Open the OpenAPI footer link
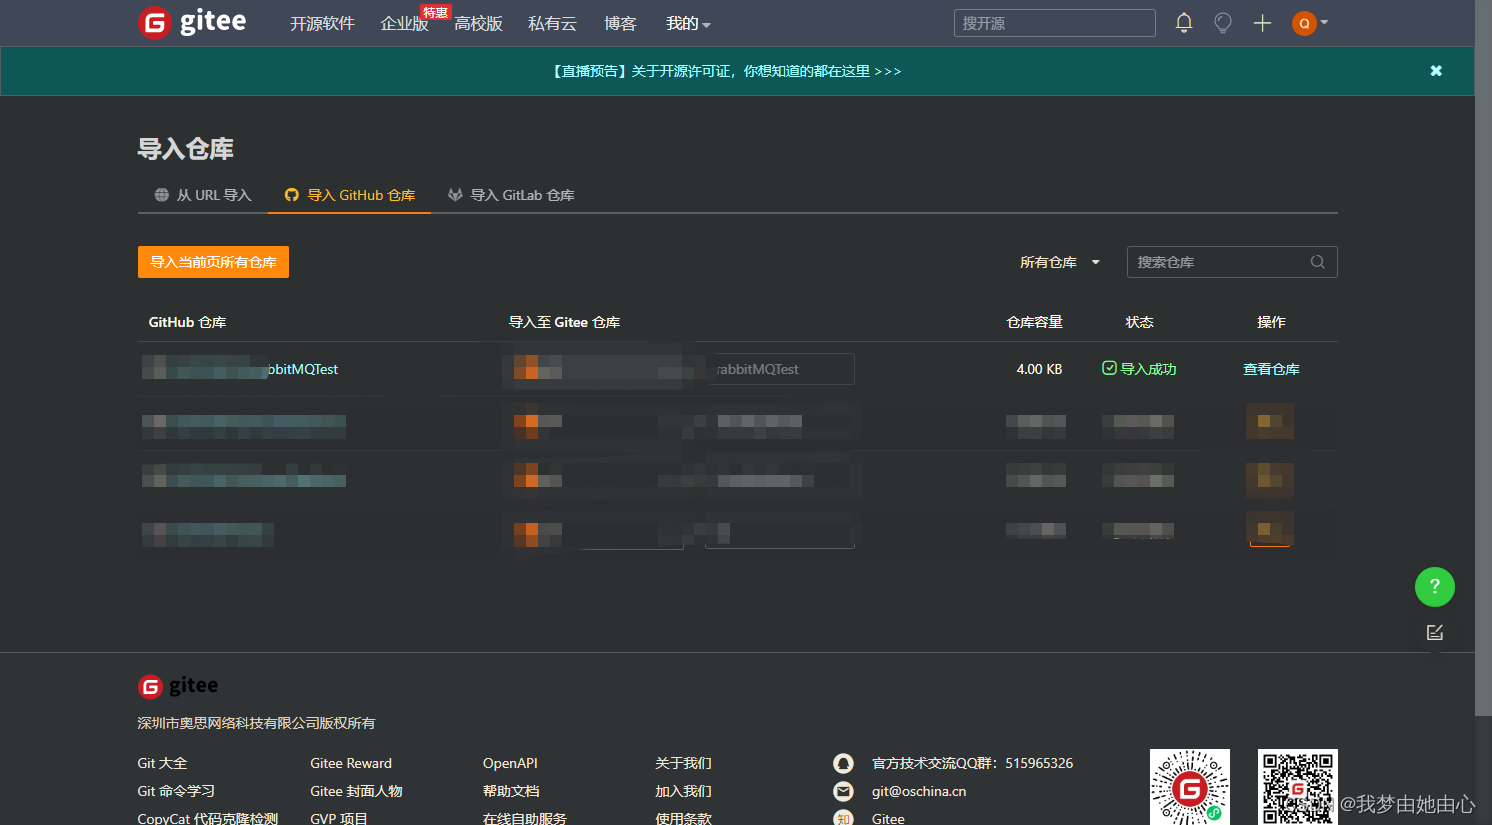The image size is (1492, 825). click(x=510, y=763)
